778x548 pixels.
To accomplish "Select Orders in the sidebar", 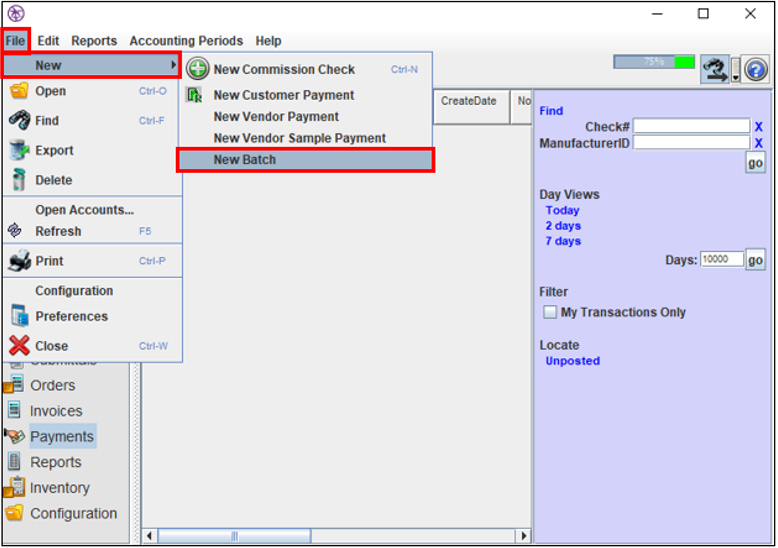I will (53, 385).
